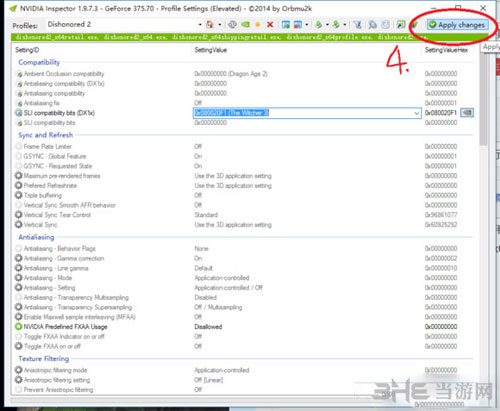The height and width of the screenshot is (411, 500).
Task: Open the Profiles dropdown showing Dishonored 2
Action: (x=124, y=24)
